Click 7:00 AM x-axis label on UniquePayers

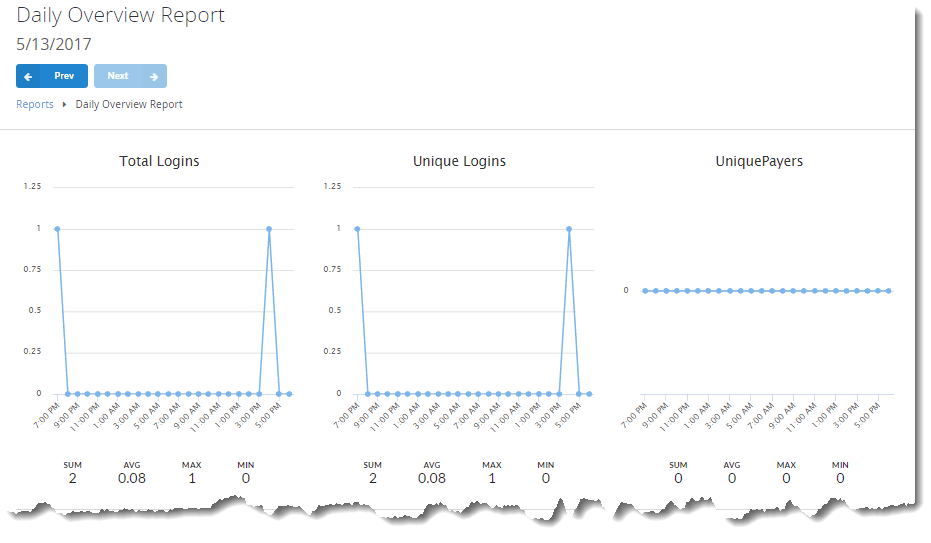[761, 415]
